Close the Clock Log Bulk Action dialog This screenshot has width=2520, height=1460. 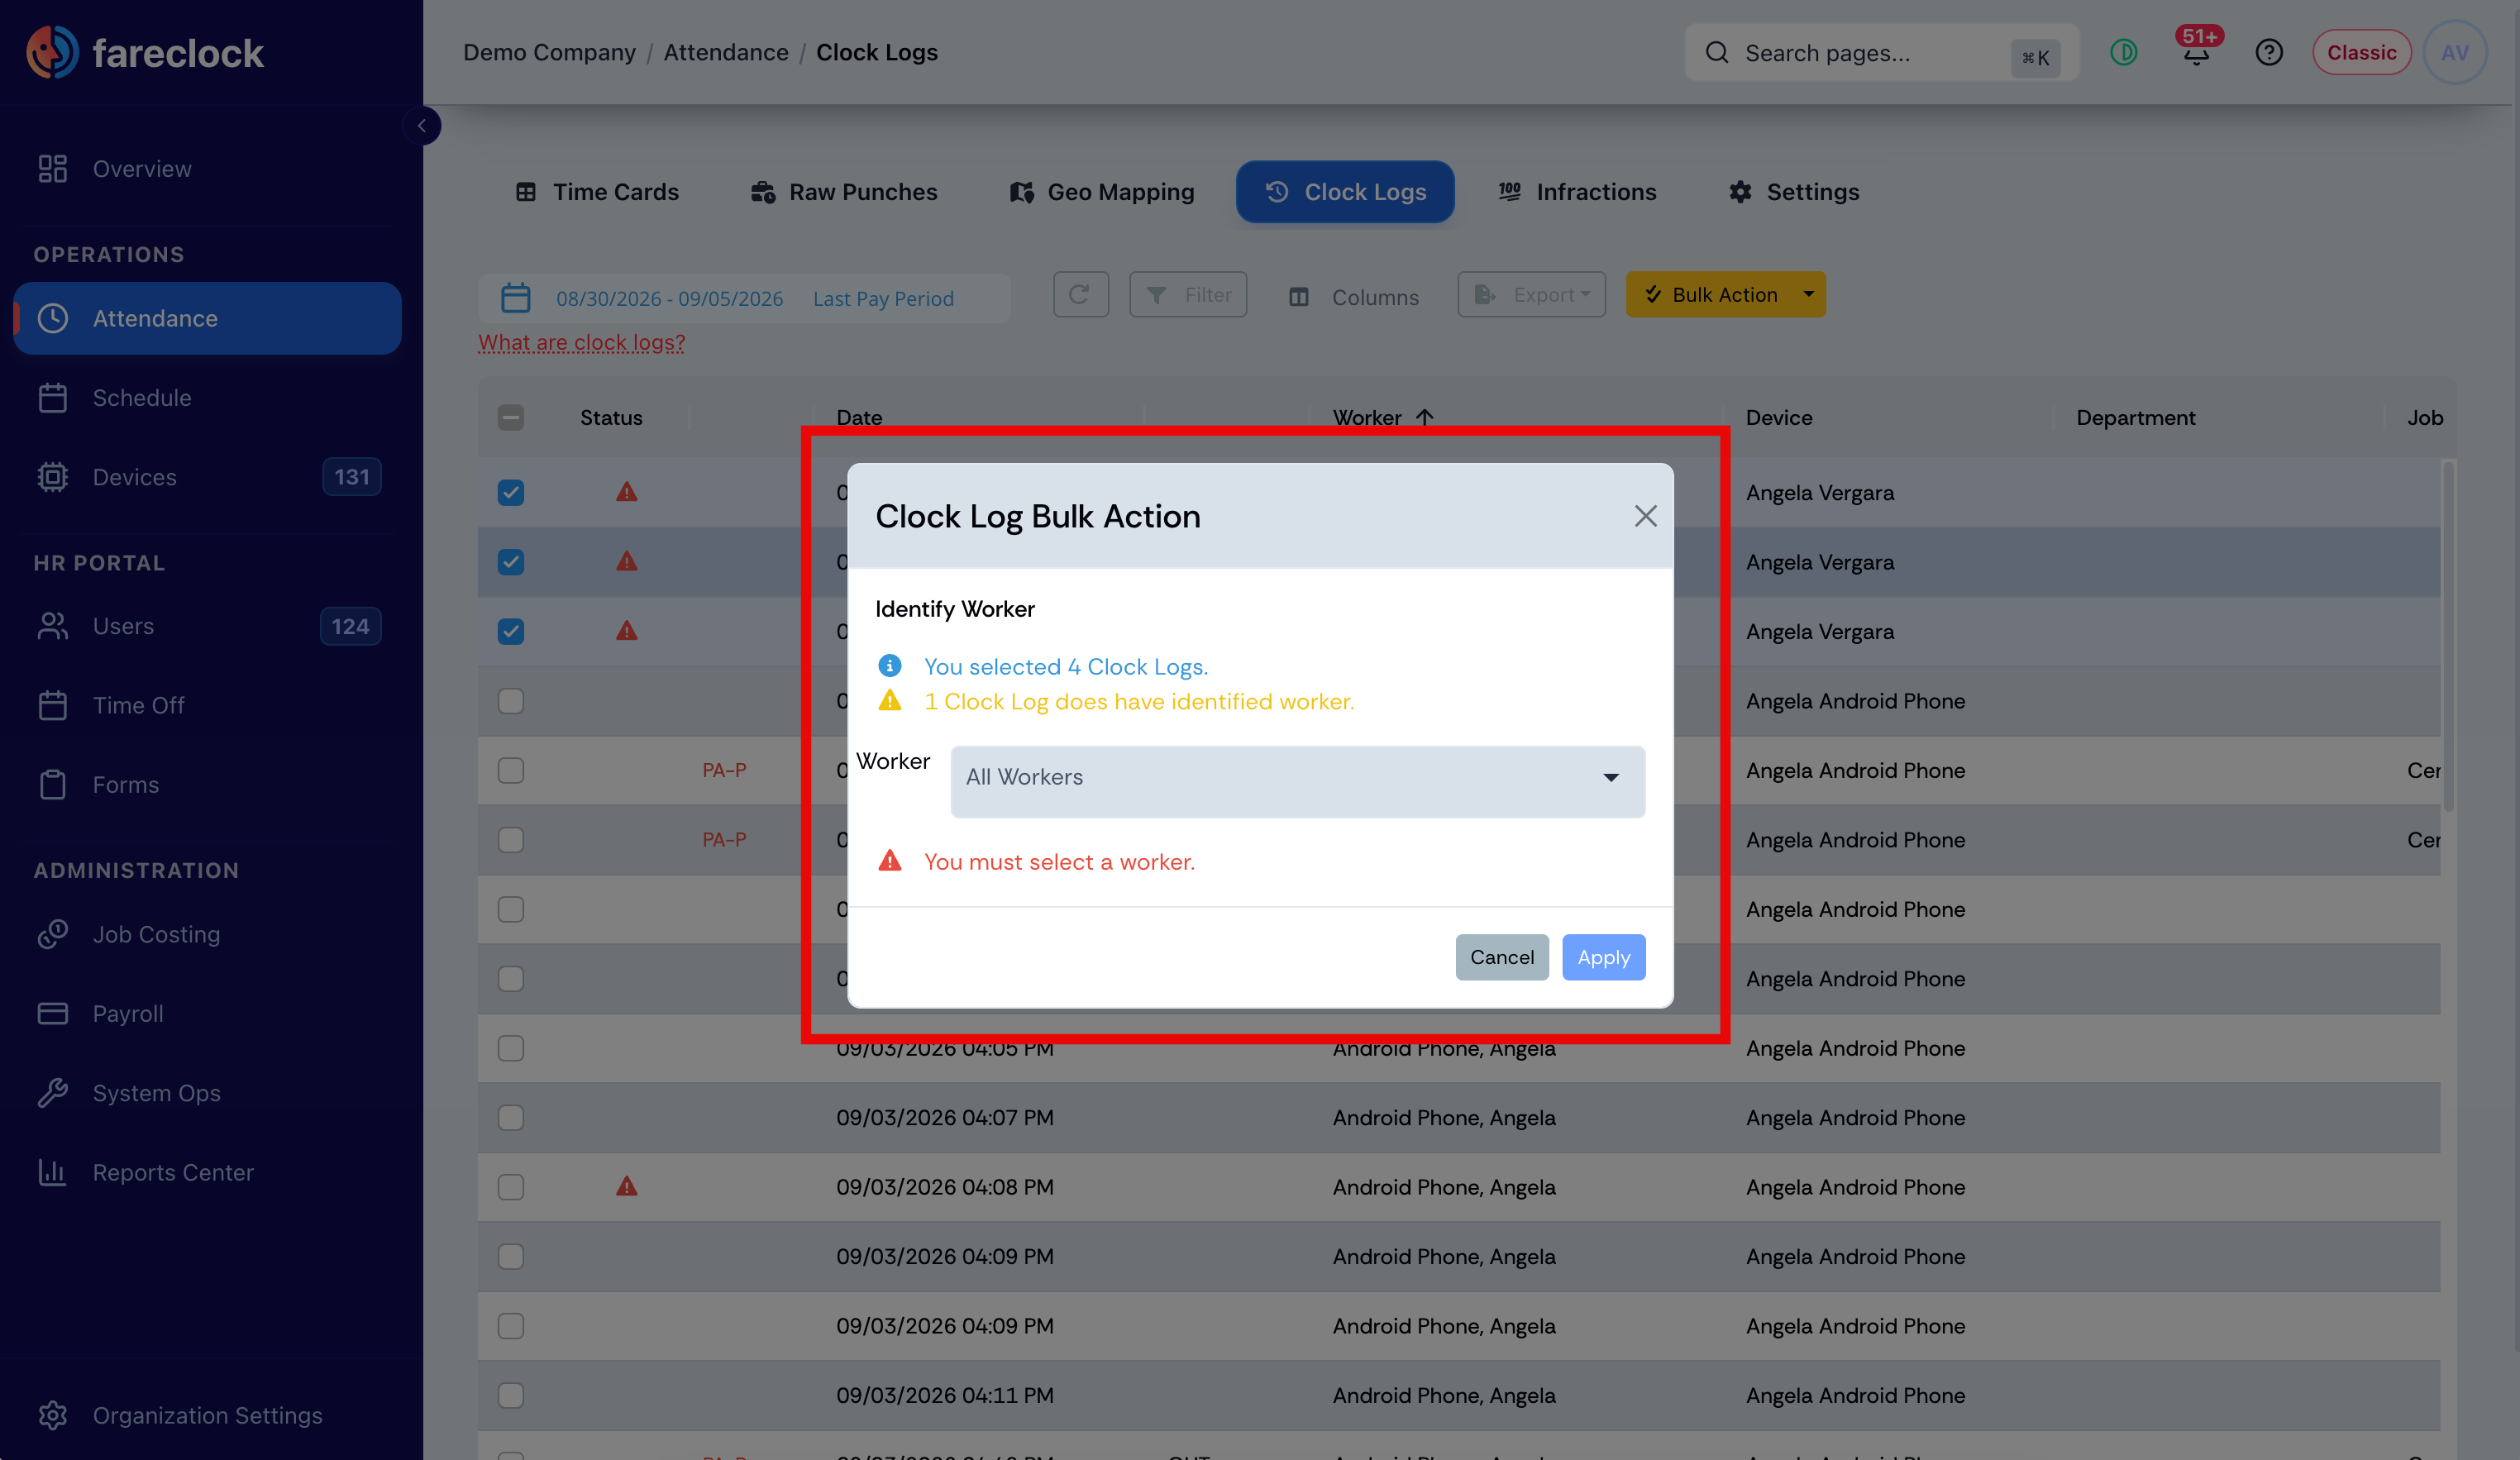pyautogui.click(x=1645, y=516)
